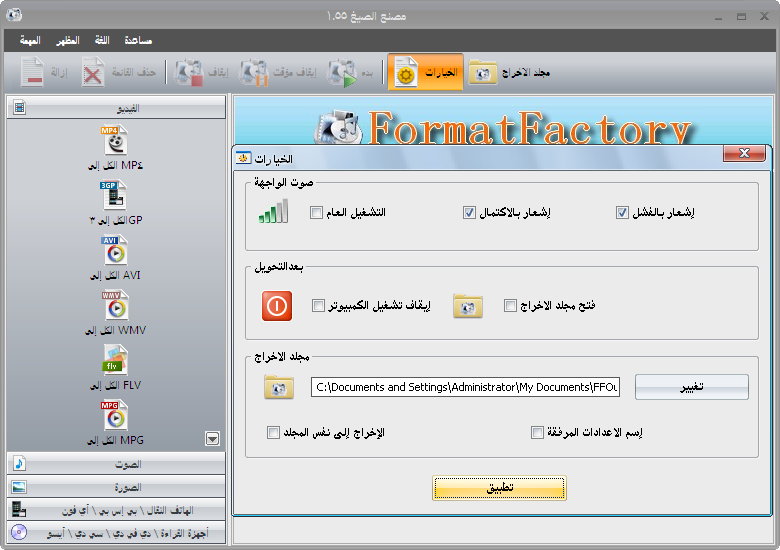Screen dimensions: 780x550
Task: Close the الخيارات options dialog
Action: 744,153
